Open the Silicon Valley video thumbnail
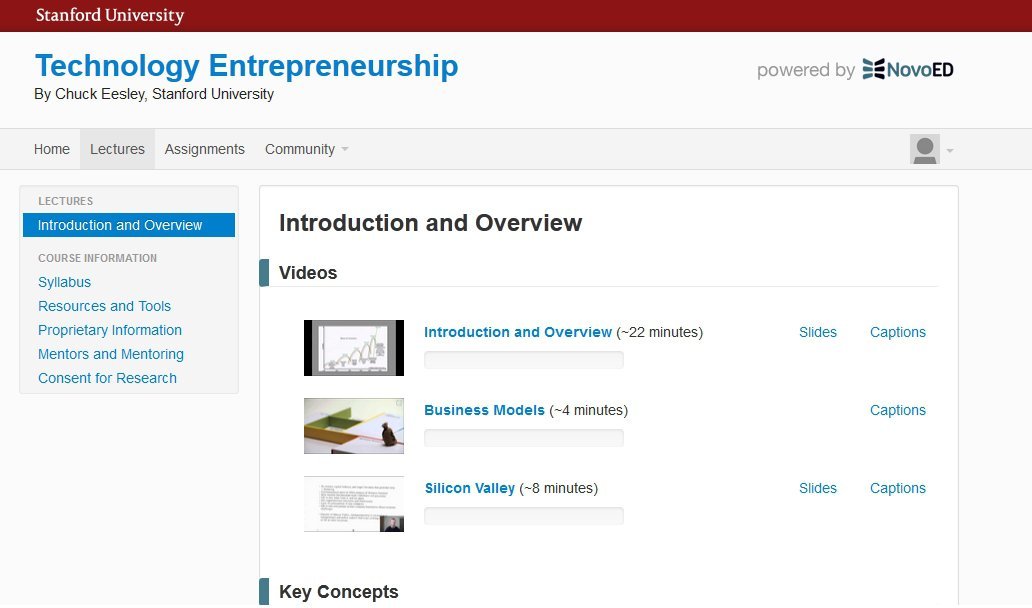The width and height of the screenshot is (1032, 608). pyautogui.click(x=353, y=503)
